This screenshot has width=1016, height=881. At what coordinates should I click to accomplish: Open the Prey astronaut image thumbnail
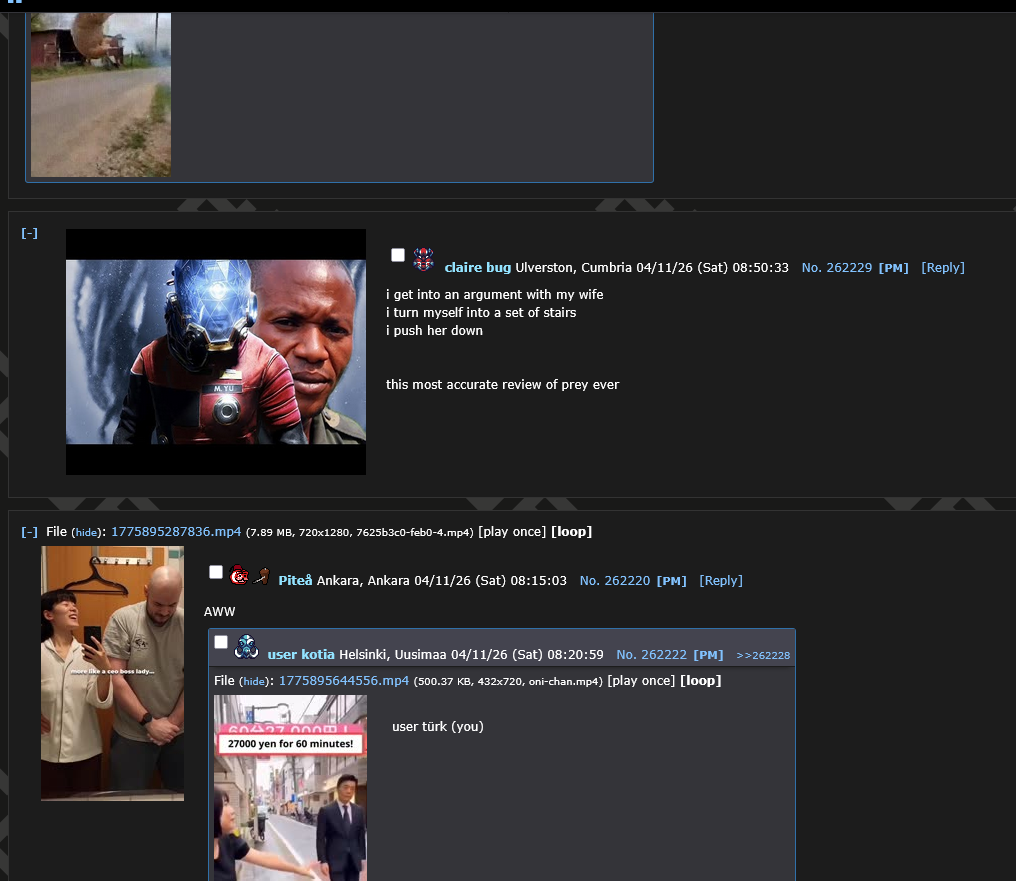tap(216, 351)
